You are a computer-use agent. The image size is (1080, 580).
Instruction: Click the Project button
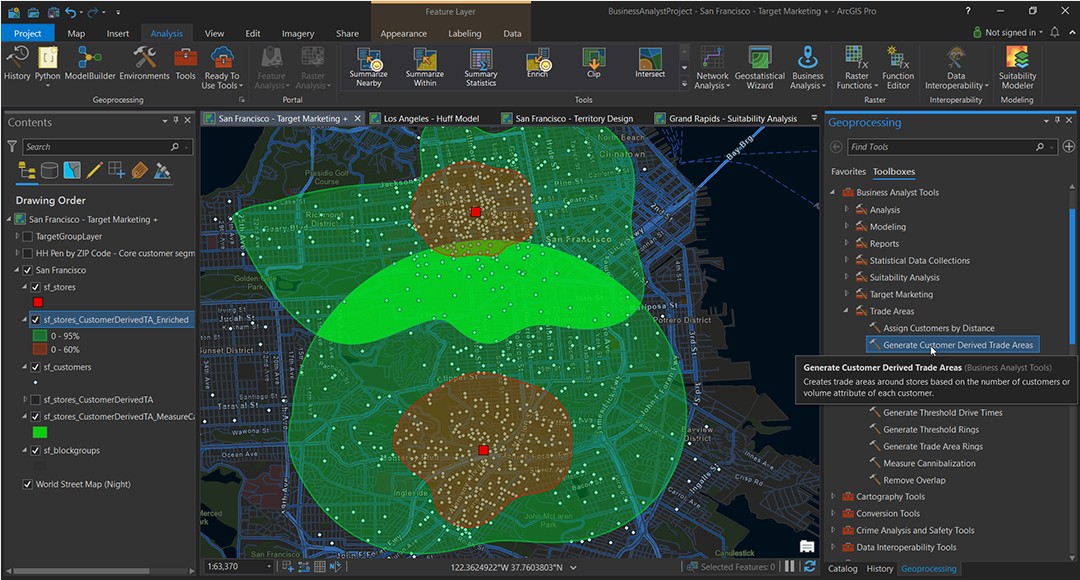point(28,33)
